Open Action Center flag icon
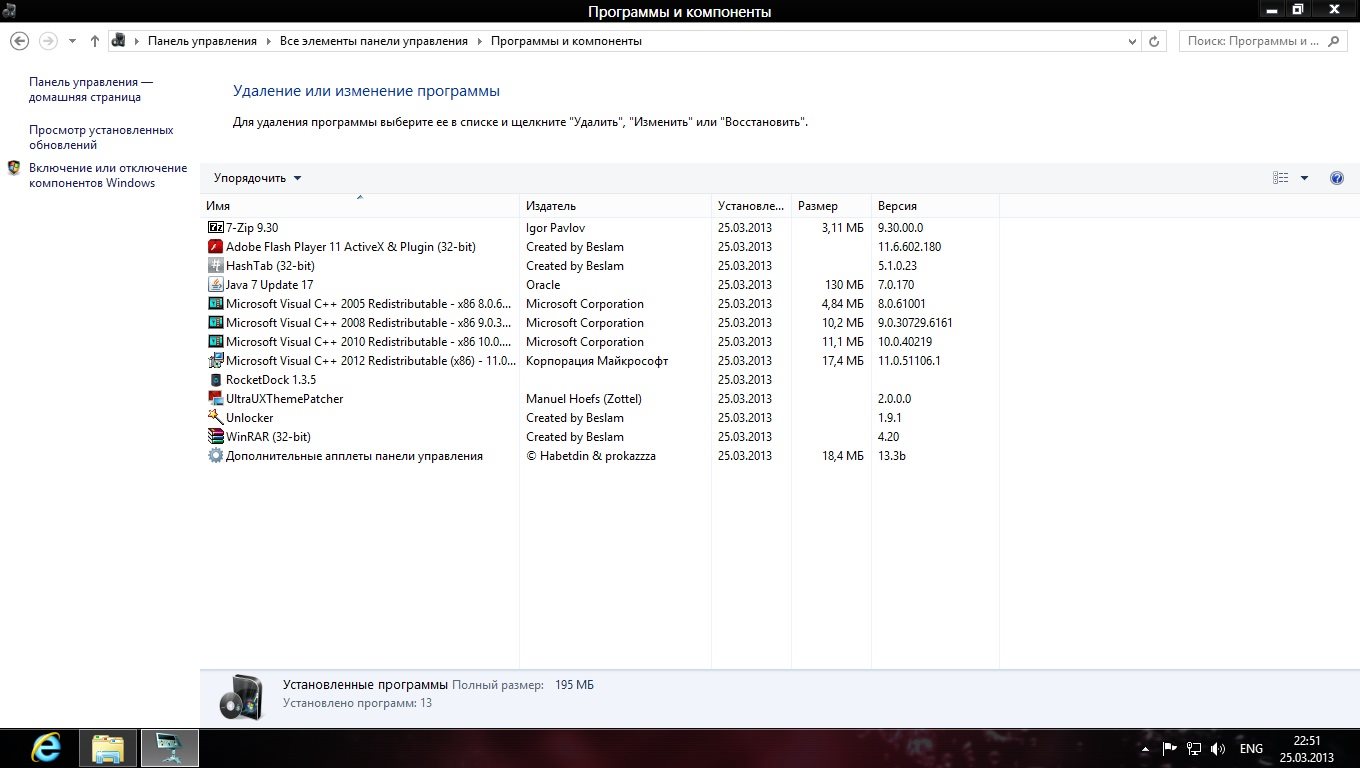 click(x=1169, y=748)
